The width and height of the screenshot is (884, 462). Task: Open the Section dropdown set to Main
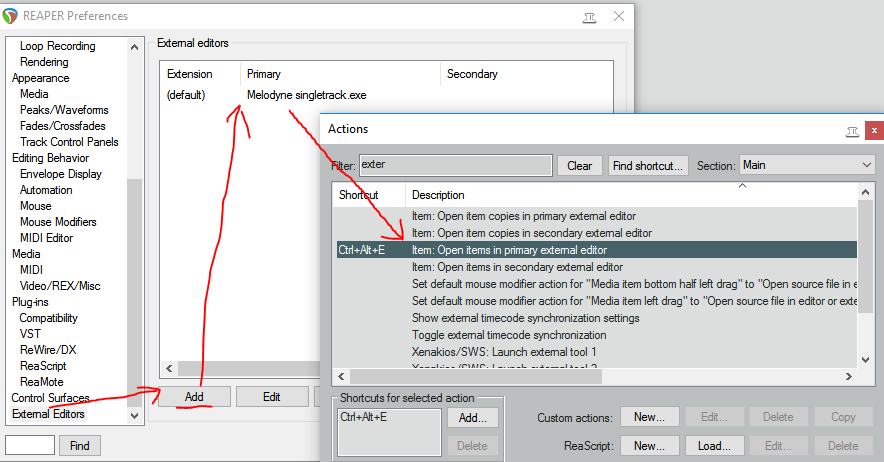tap(807, 165)
